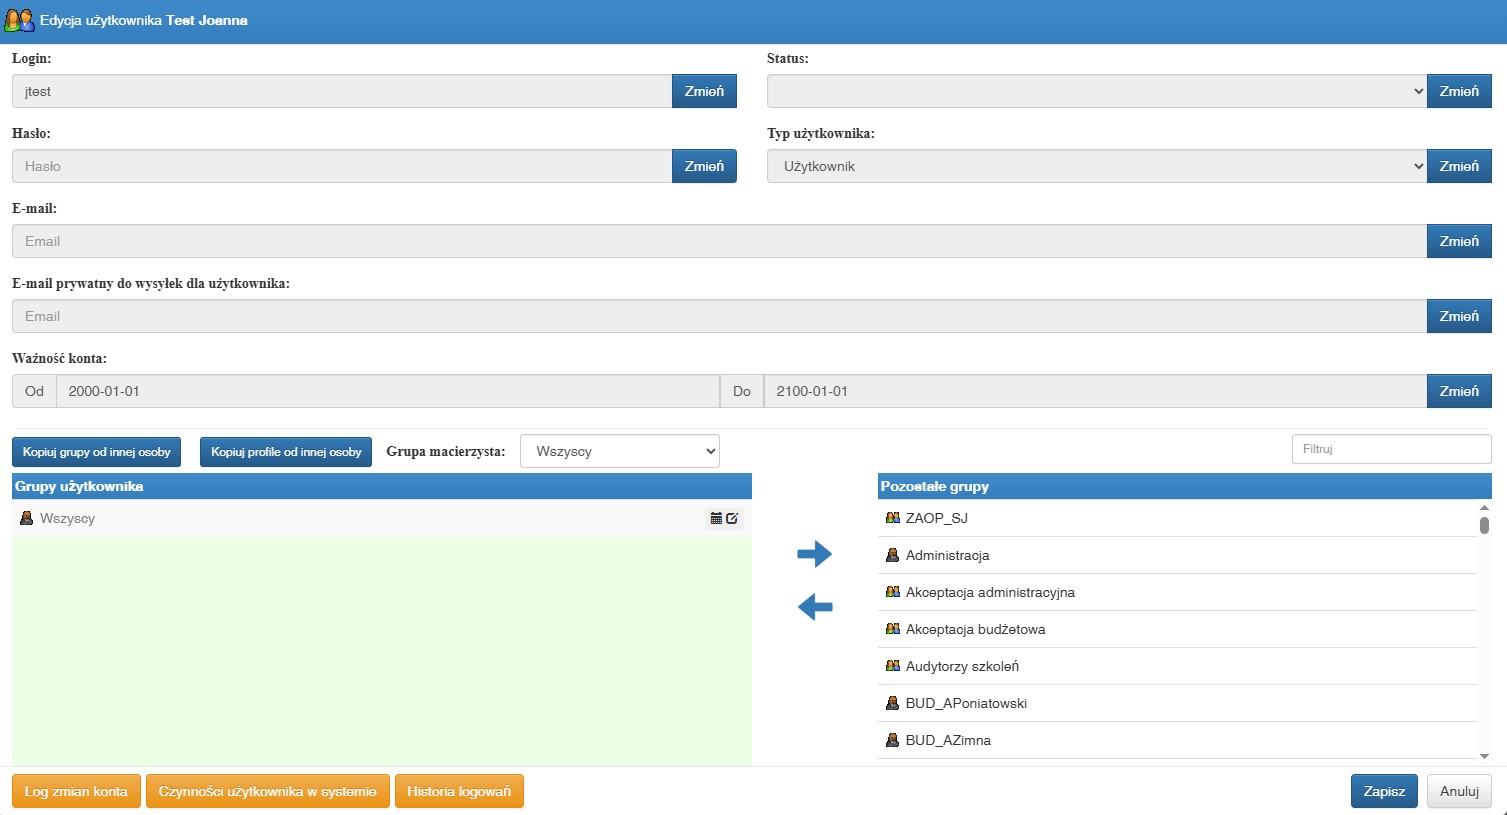Save changes with Zapisz button
The image size is (1507, 815).
click(1384, 791)
